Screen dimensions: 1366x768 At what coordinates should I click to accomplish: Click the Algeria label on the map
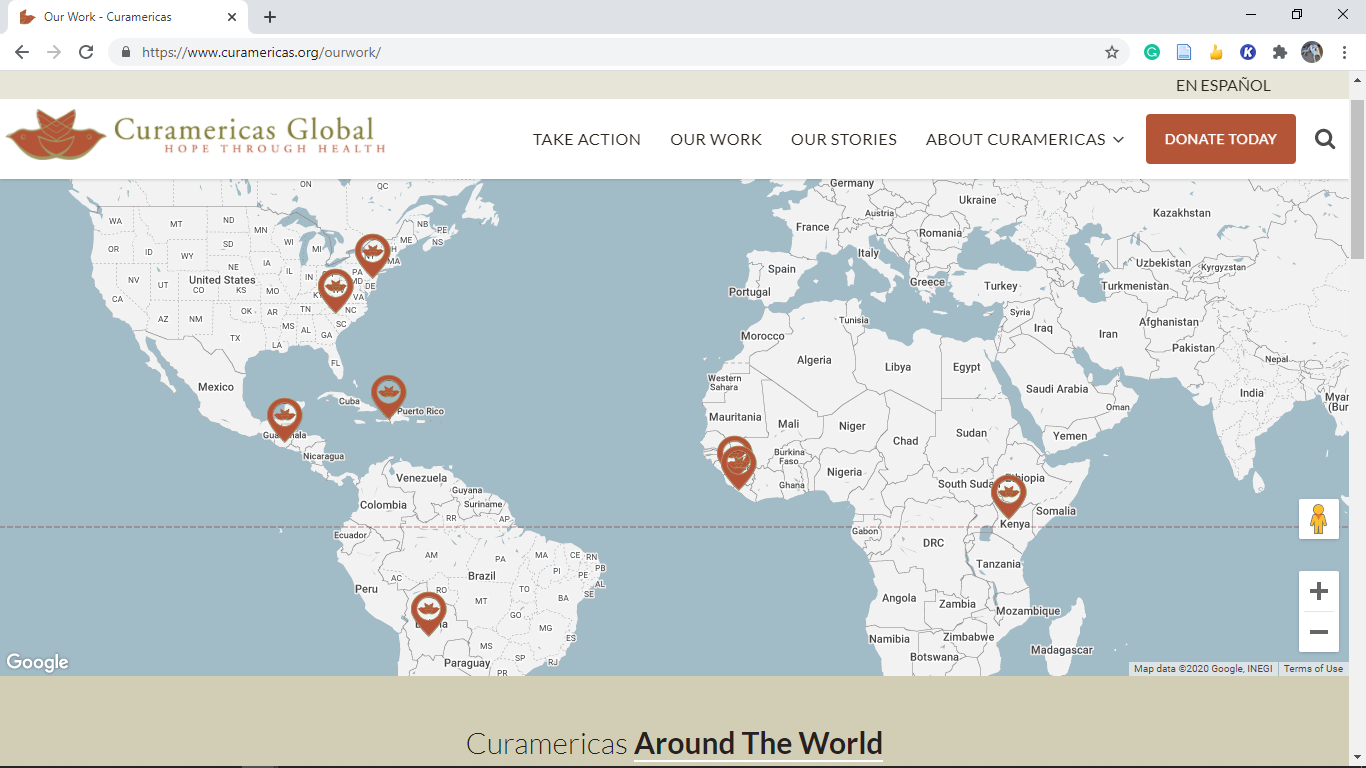(x=814, y=360)
